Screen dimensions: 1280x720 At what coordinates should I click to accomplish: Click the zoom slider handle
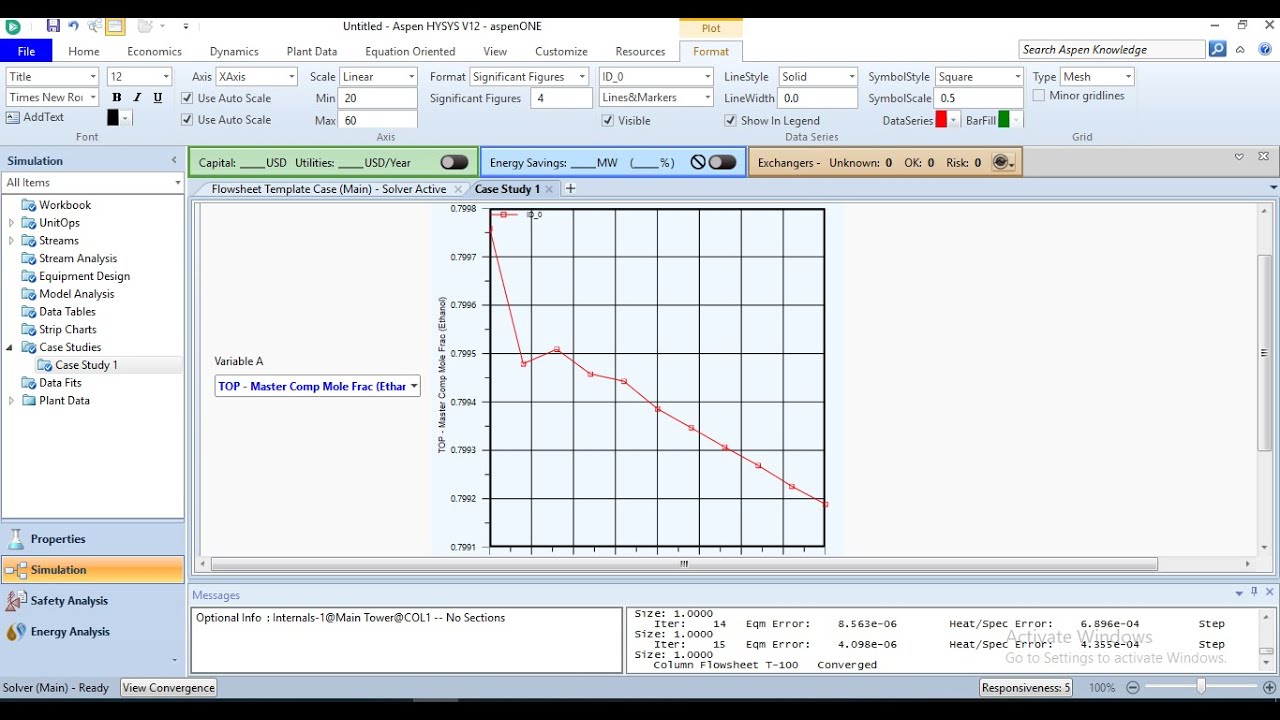pos(1201,687)
